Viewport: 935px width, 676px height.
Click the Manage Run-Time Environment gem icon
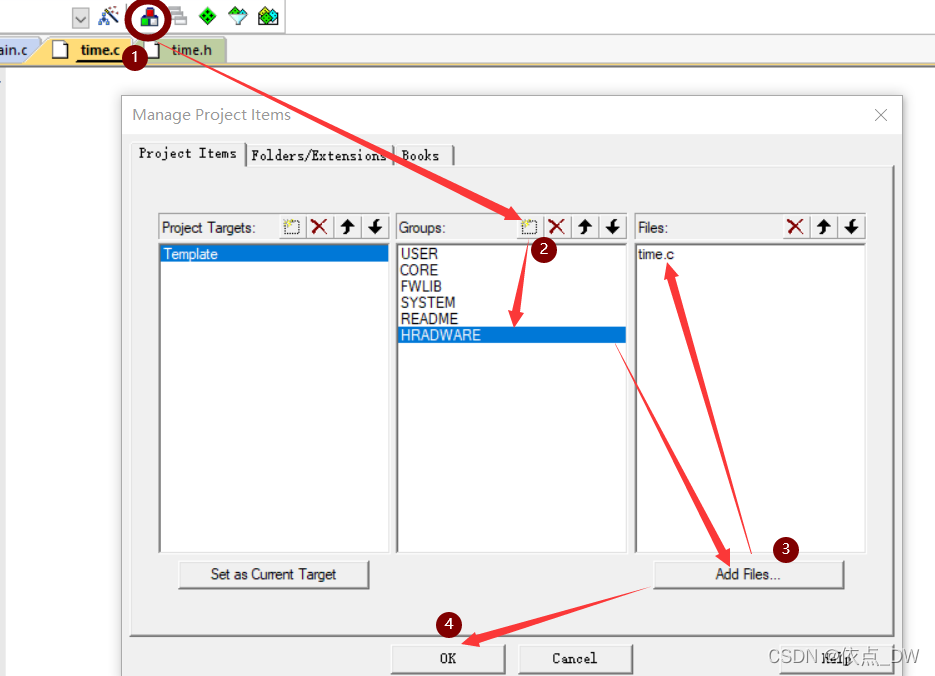[237, 16]
